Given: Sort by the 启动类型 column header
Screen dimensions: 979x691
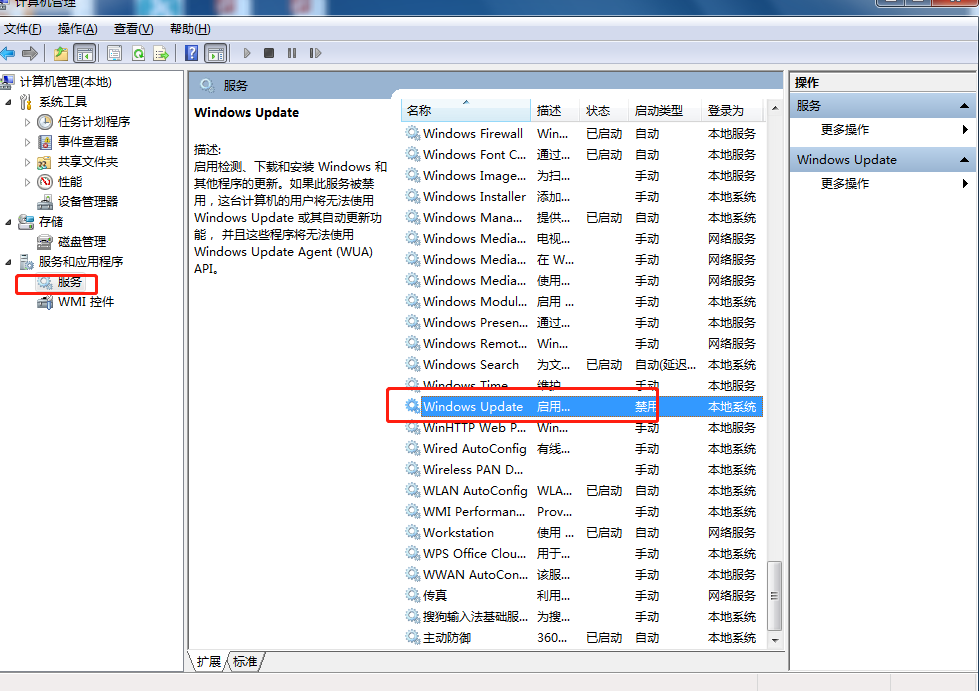Looking at the screenshot, I should pyautogui.click(x=665, y=110).
